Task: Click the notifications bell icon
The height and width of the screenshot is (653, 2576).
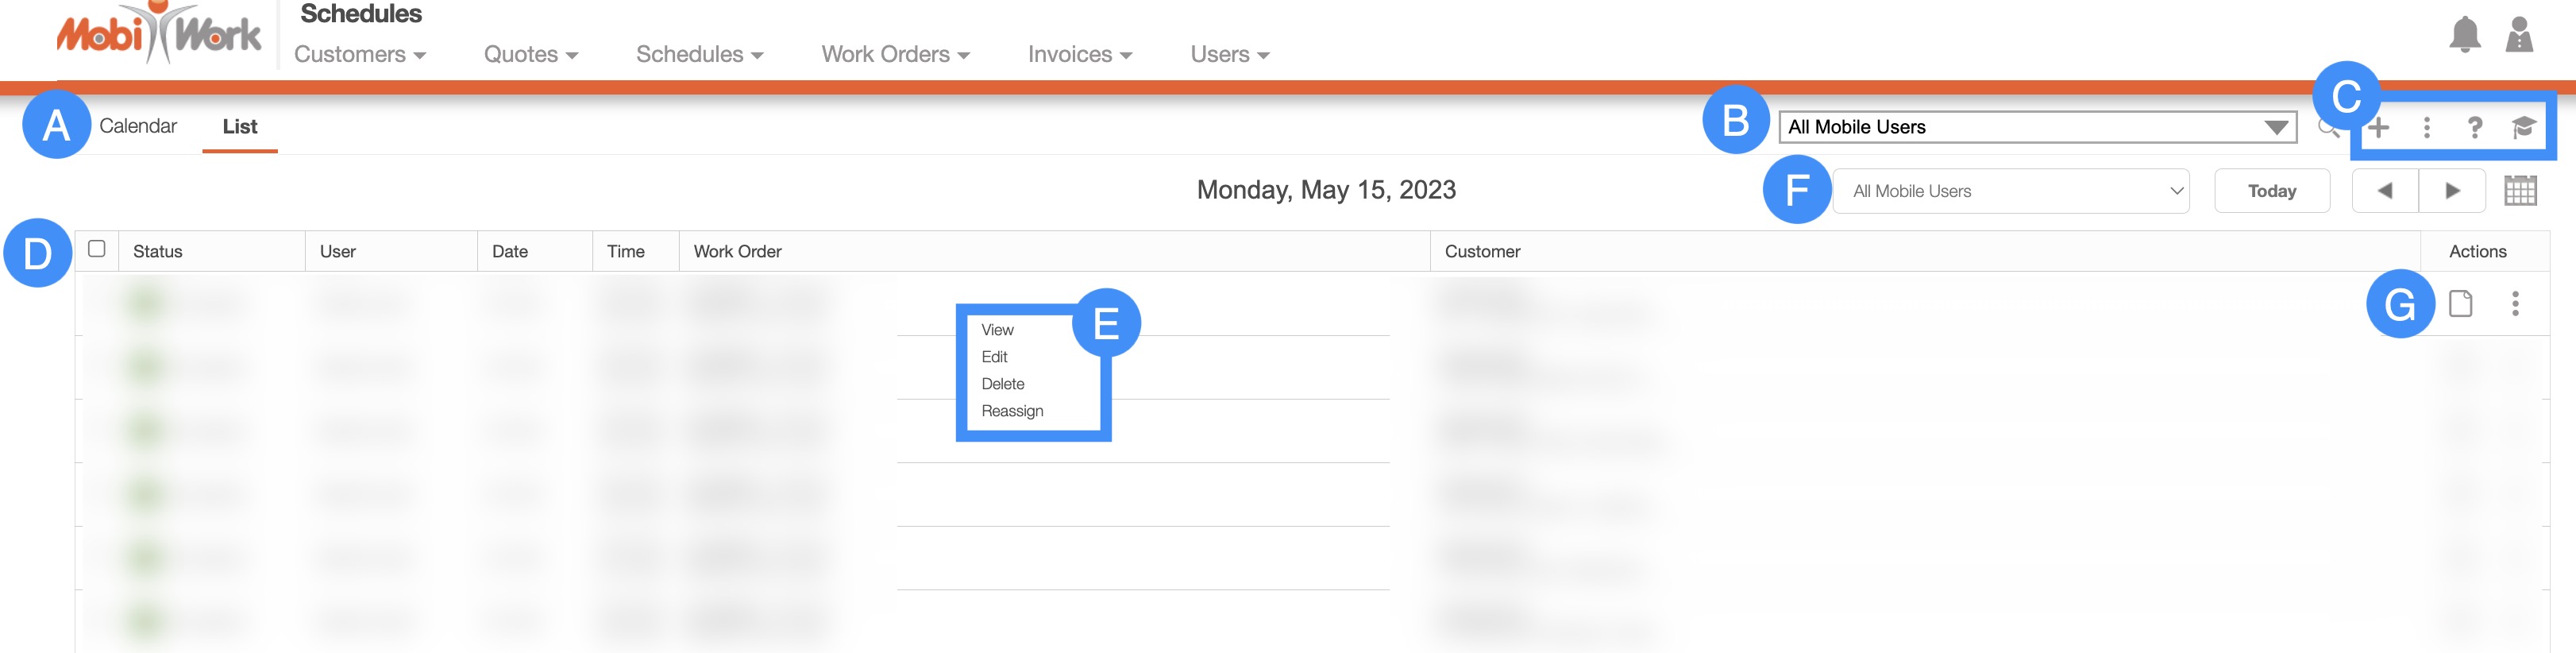Action: coord(2464,35)
